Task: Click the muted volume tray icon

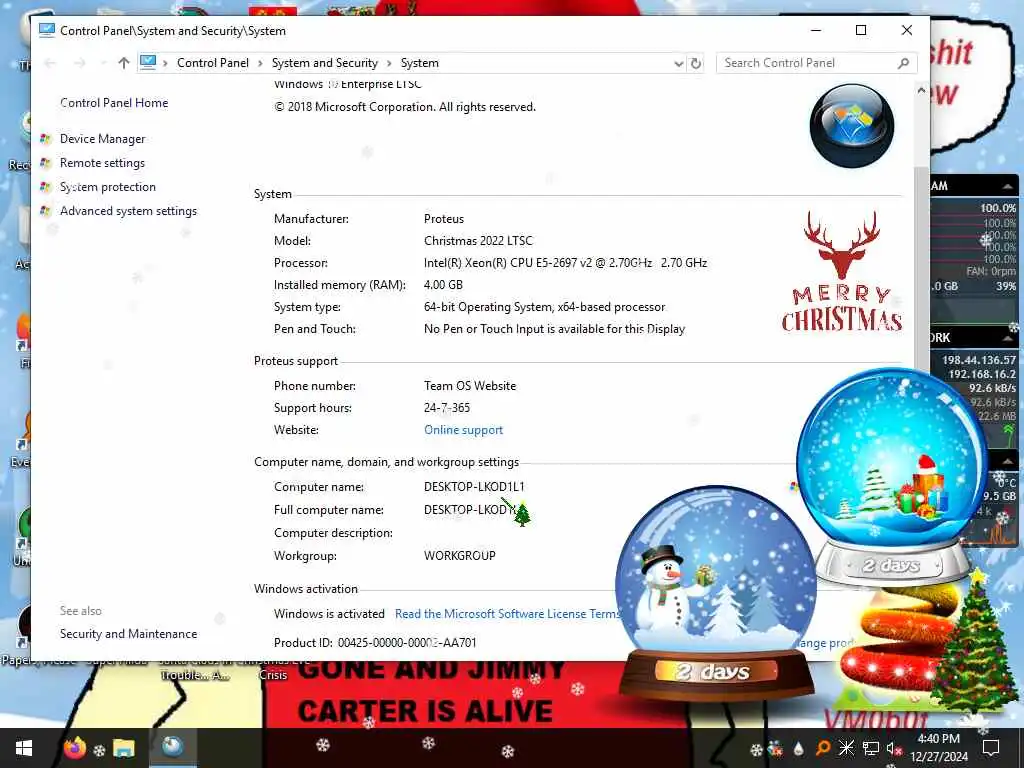Action: (x=893, y=748)
